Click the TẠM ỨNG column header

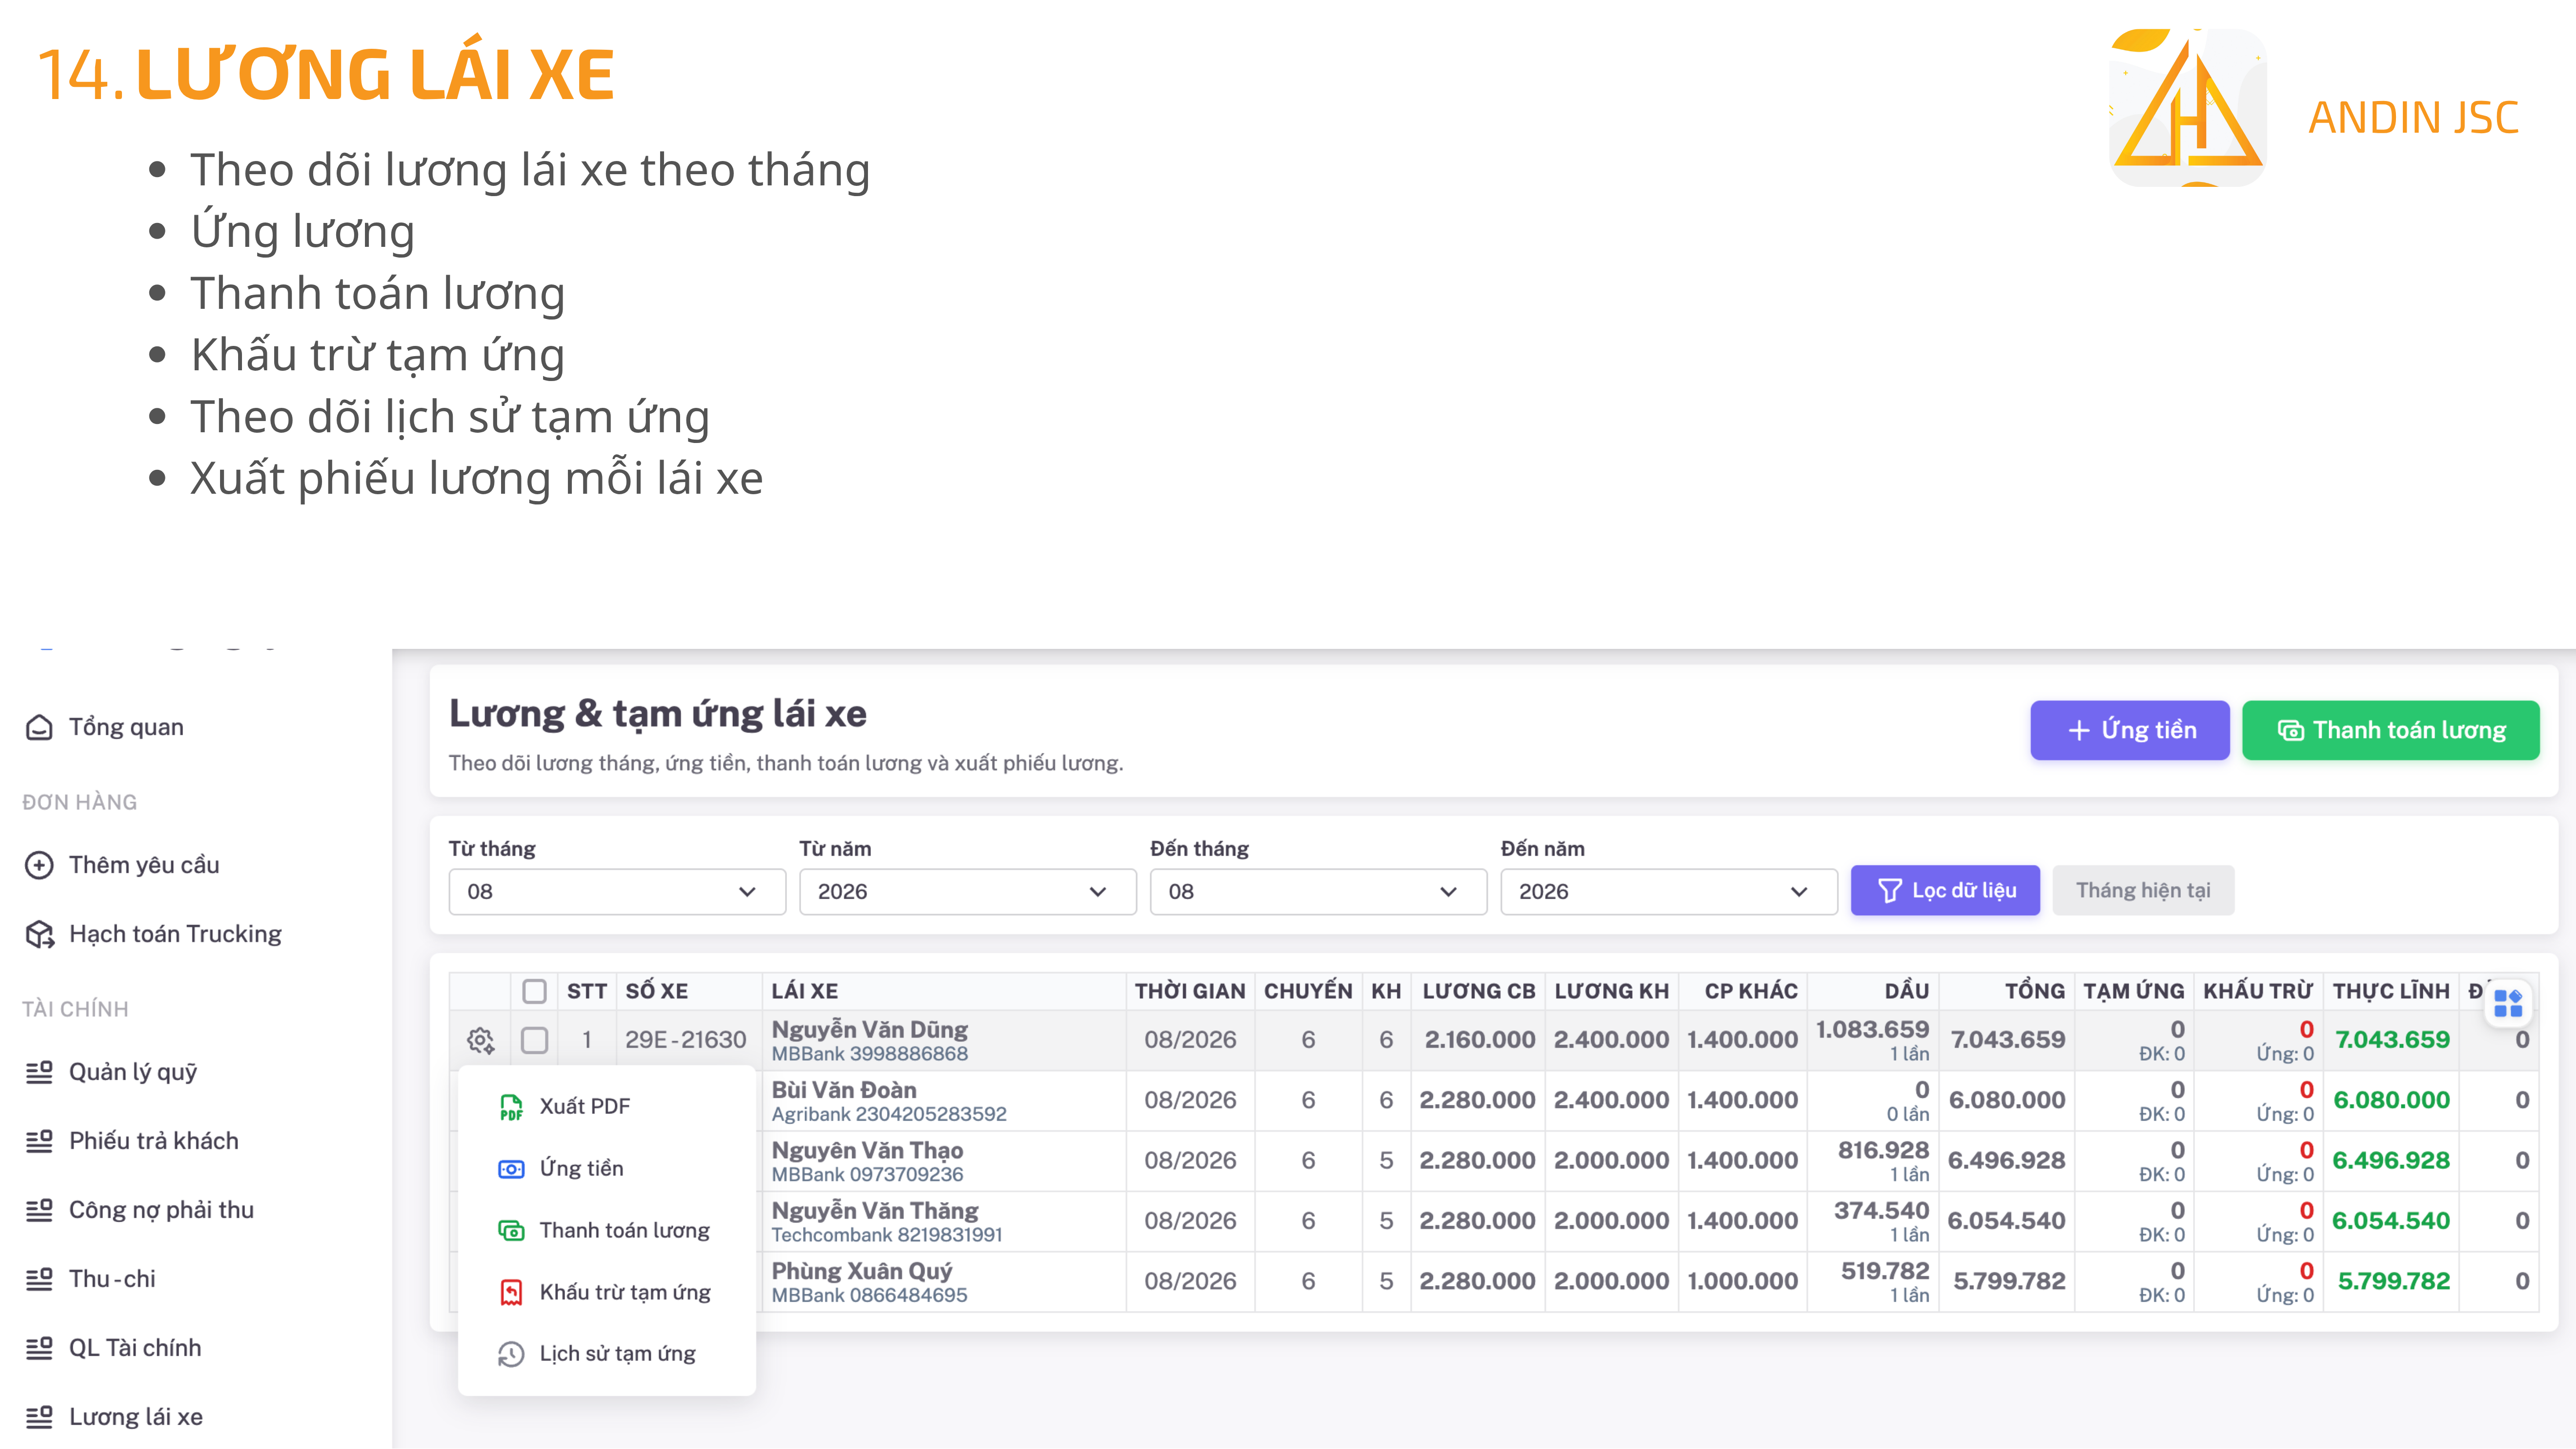(x=2134, y=991)
